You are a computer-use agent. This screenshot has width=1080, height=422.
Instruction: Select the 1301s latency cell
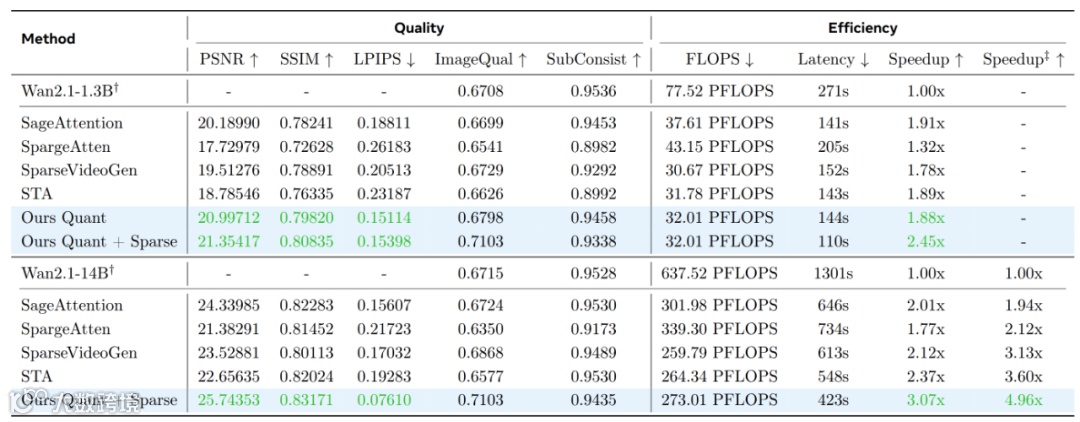[x=833, y=274]
